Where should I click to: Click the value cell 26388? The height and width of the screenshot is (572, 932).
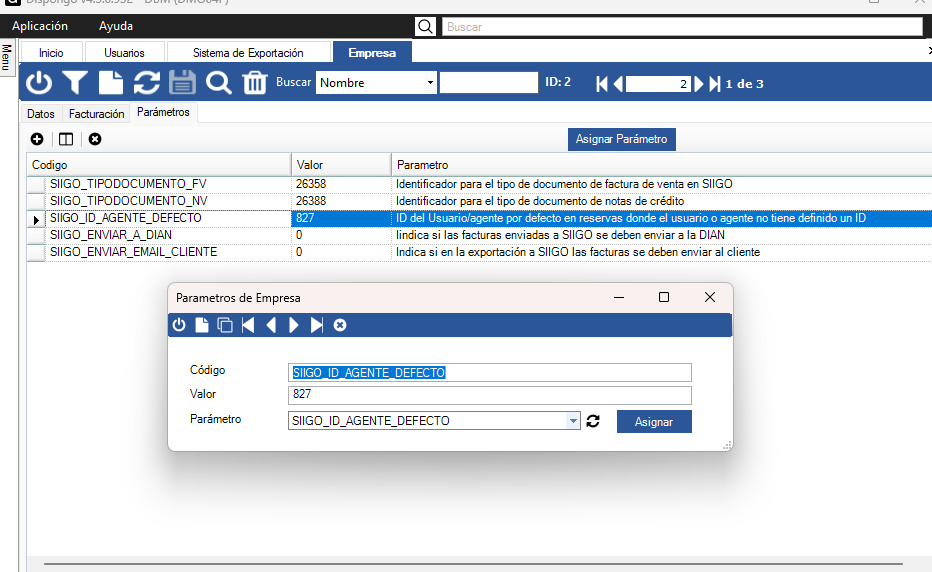[341, 201]
